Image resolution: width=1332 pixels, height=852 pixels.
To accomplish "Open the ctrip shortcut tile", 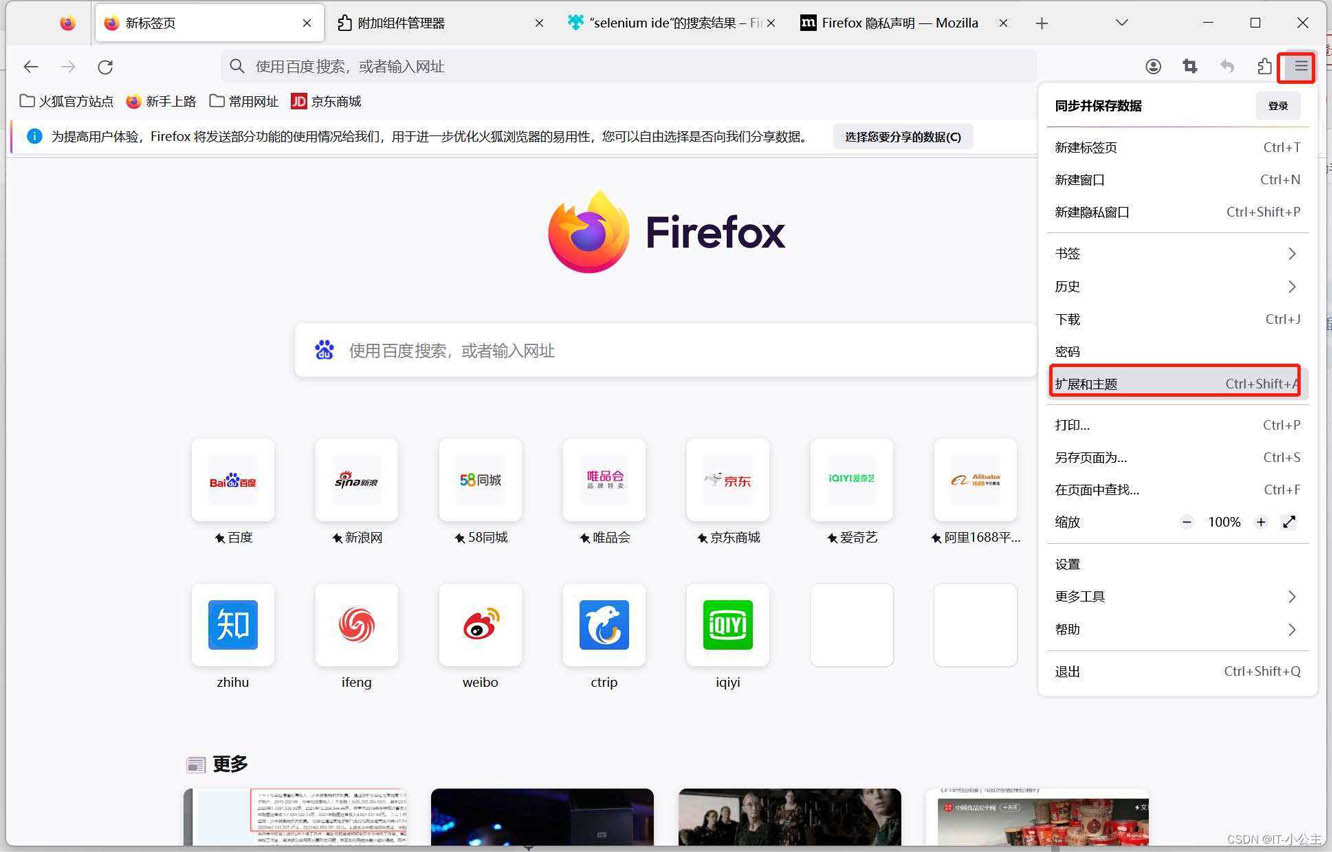I will pyautogui.click(x=604, y=625).
